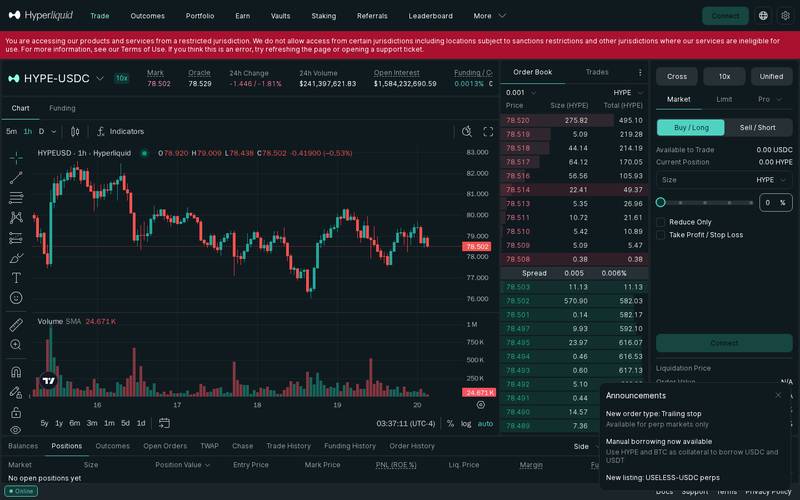800x500 pixels.
Task: Click the size percentage input field
Action: point(776,203)
